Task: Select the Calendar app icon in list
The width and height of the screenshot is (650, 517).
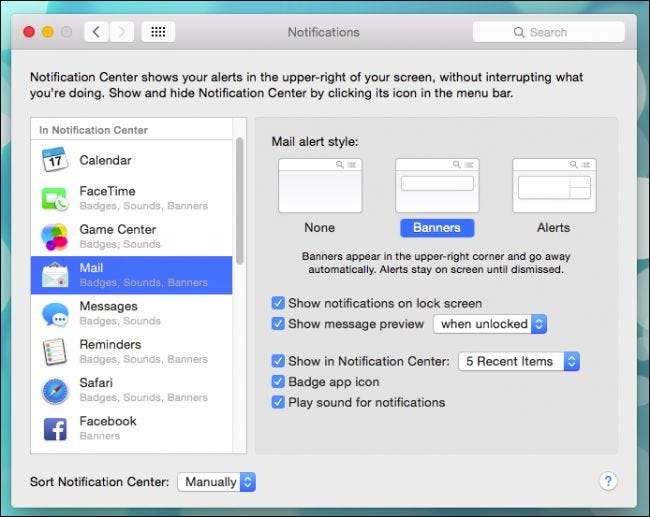Action: tap(54, 160)
